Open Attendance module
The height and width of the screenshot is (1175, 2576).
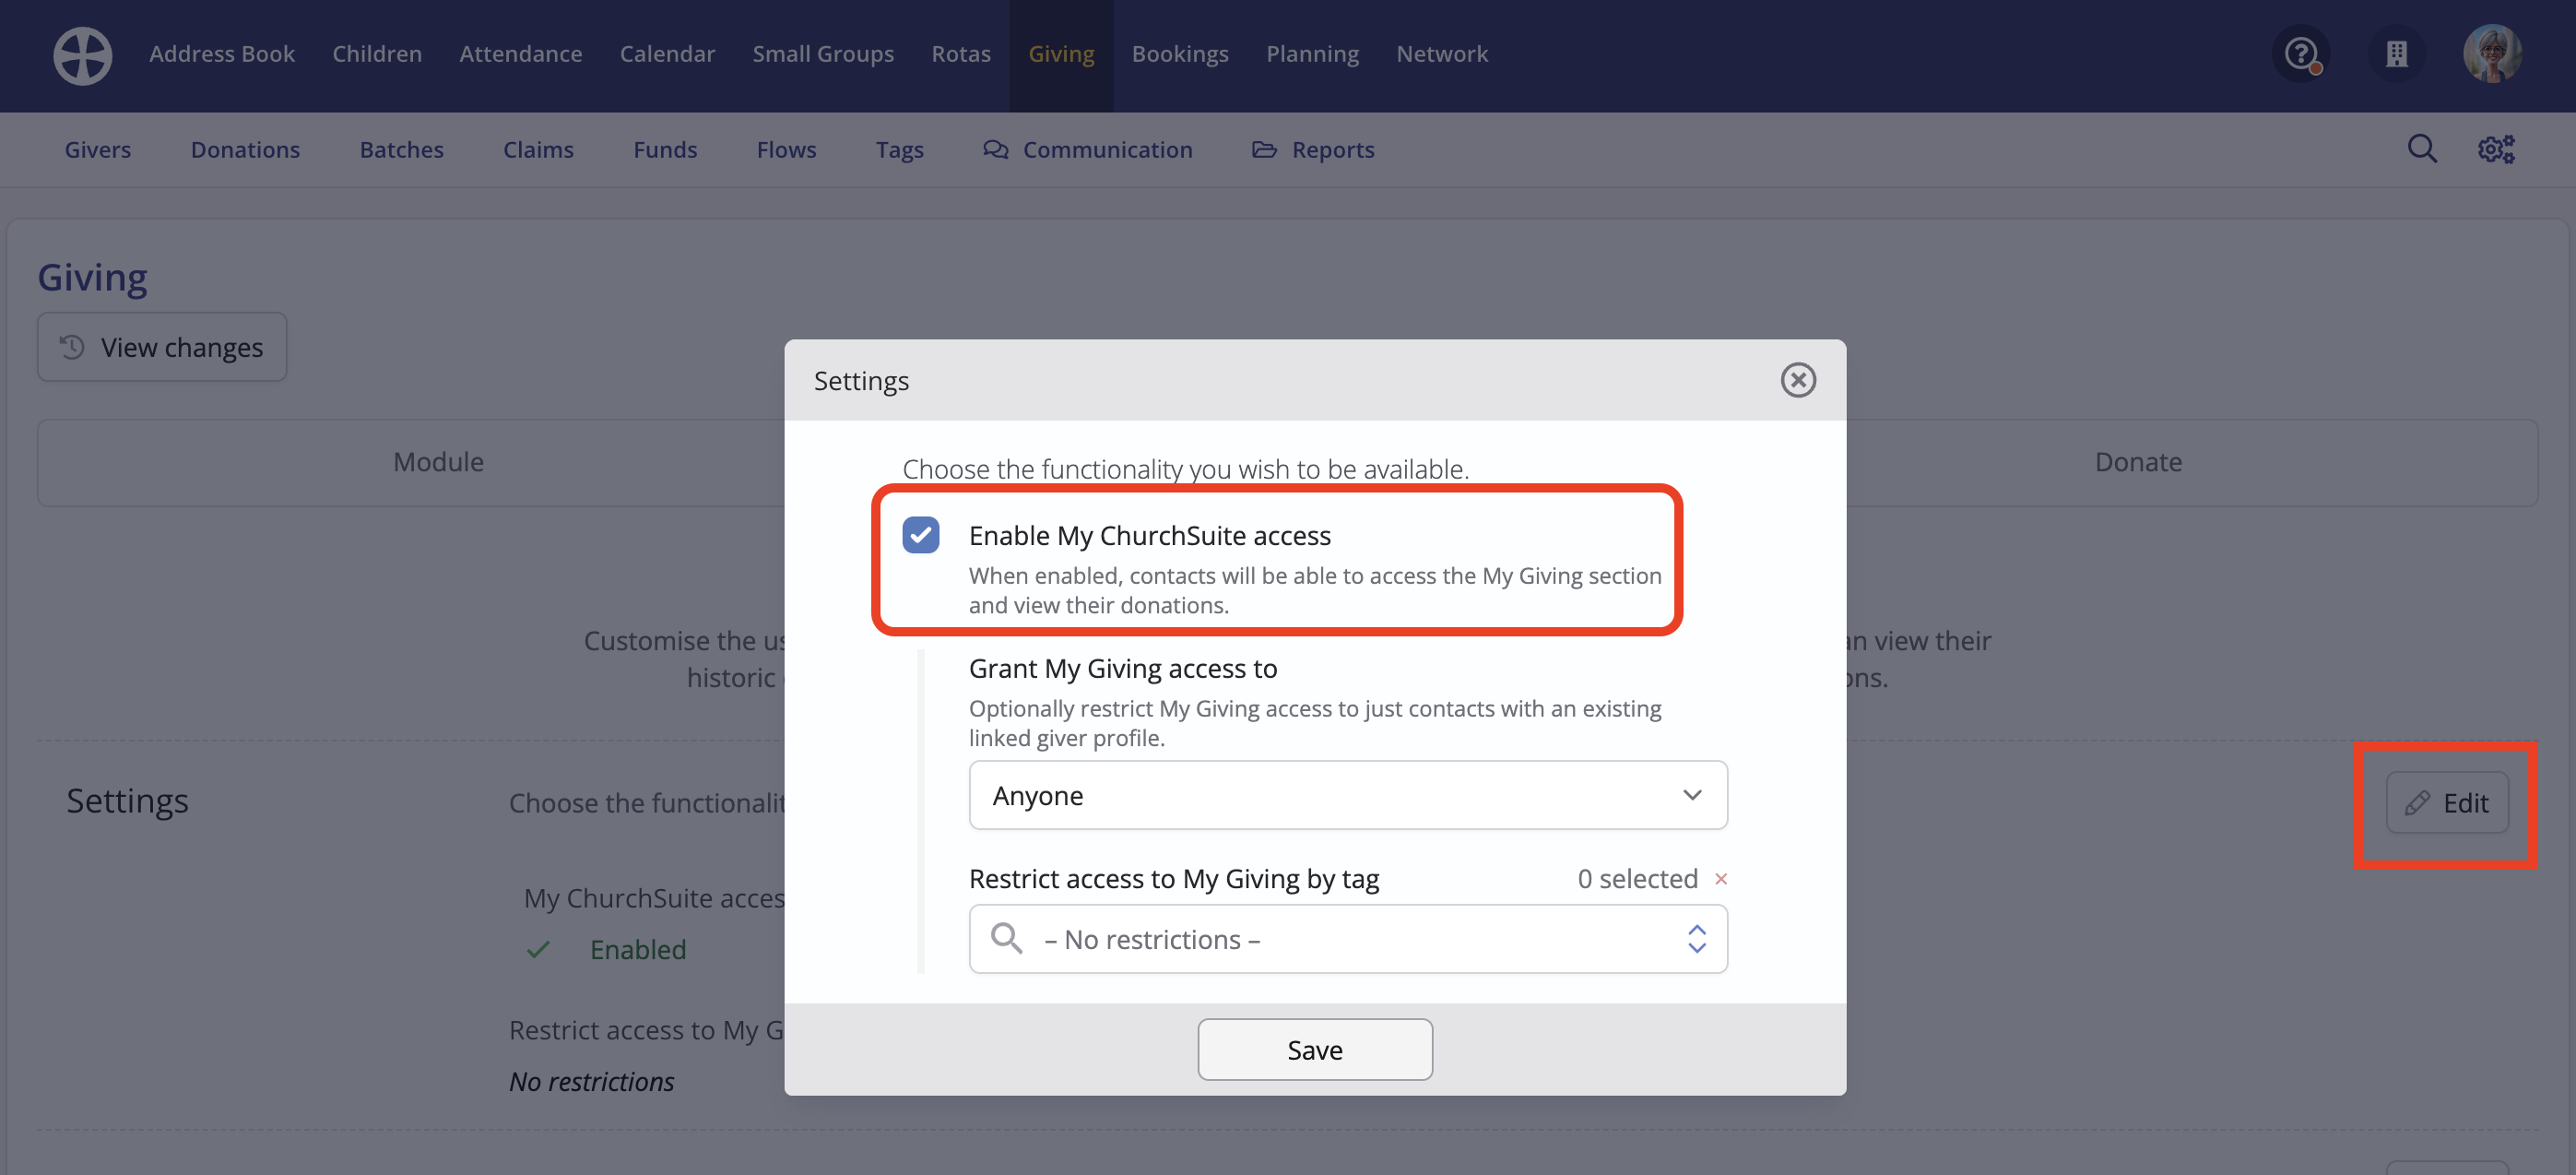pos(520,54)
